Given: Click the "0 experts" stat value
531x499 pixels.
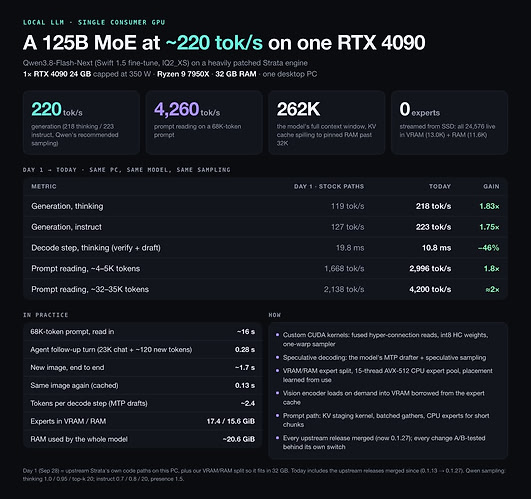Looking at the screenshot, I should (x=420, y=109).
